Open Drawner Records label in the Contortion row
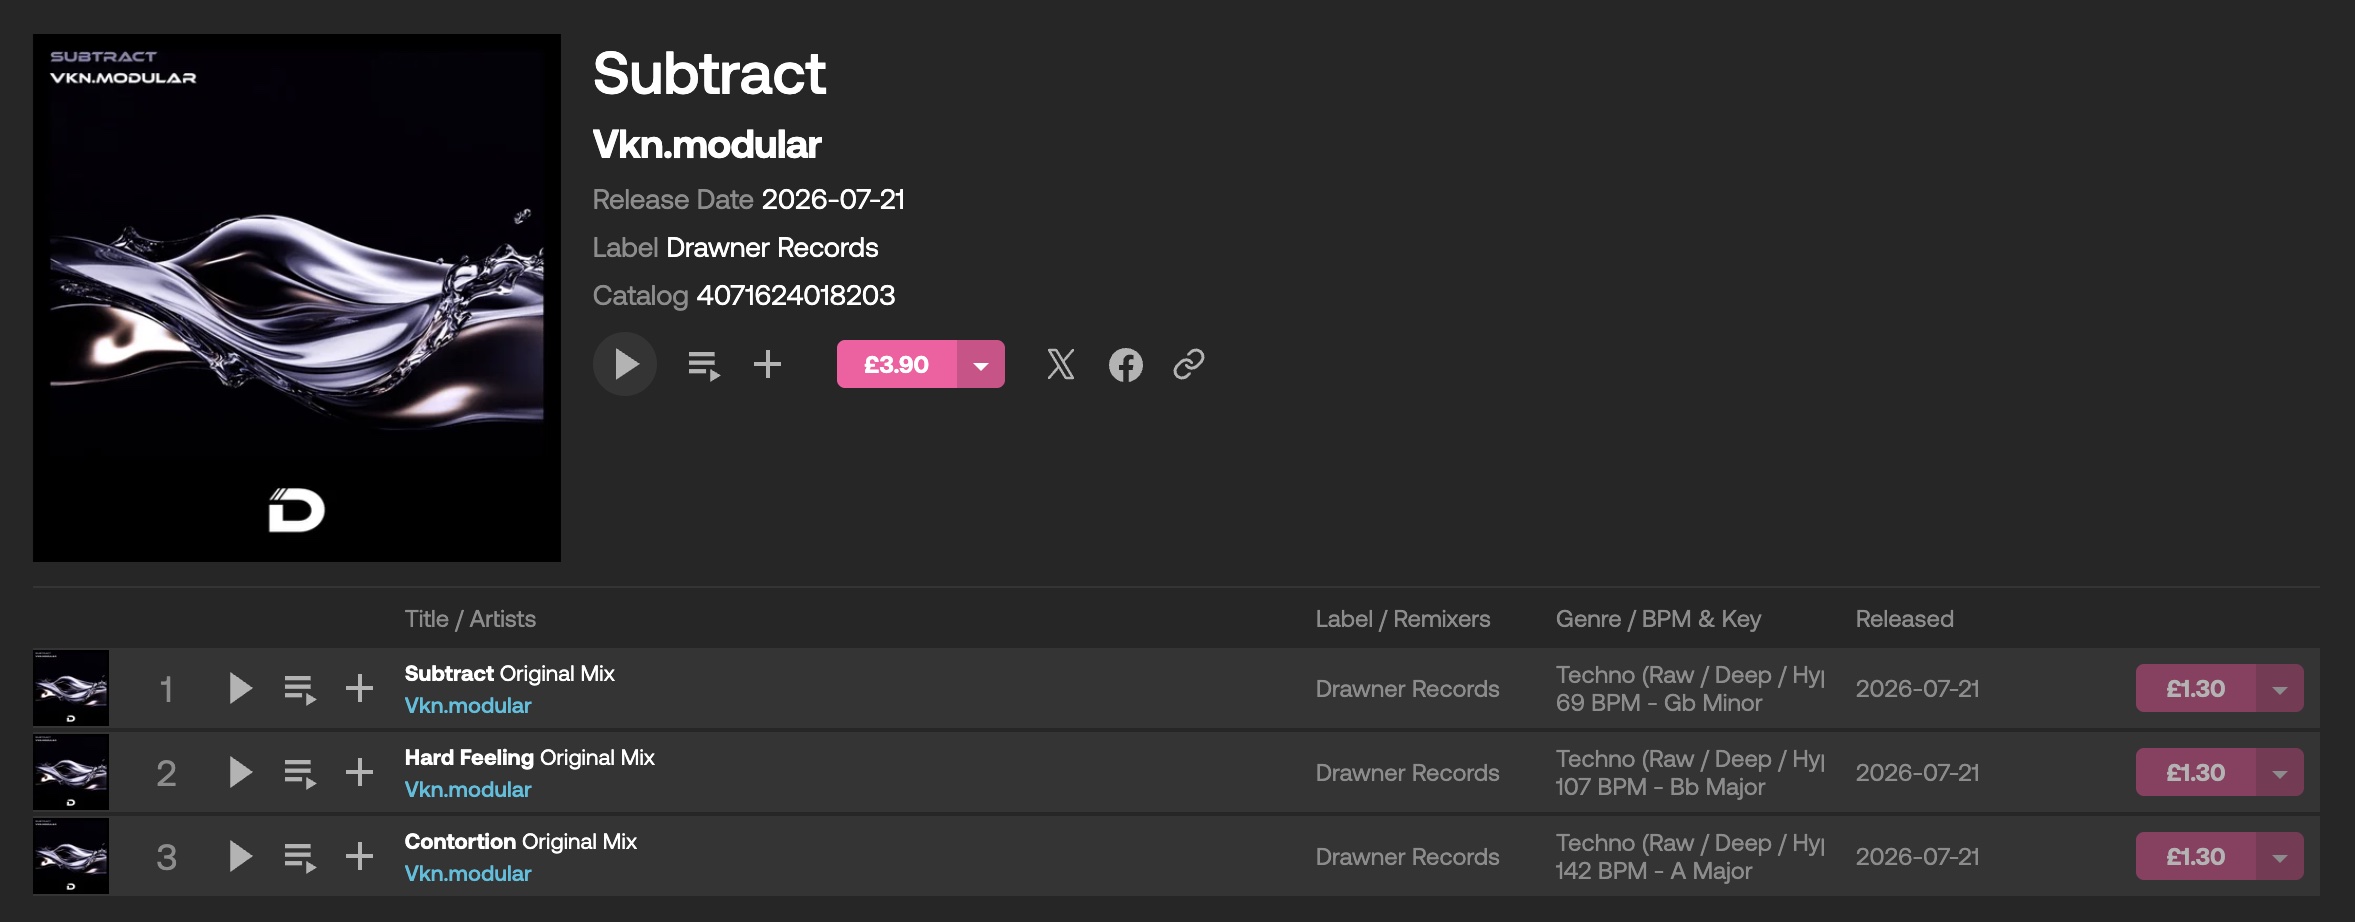 pyautogui.click(x=1407, y=857)
